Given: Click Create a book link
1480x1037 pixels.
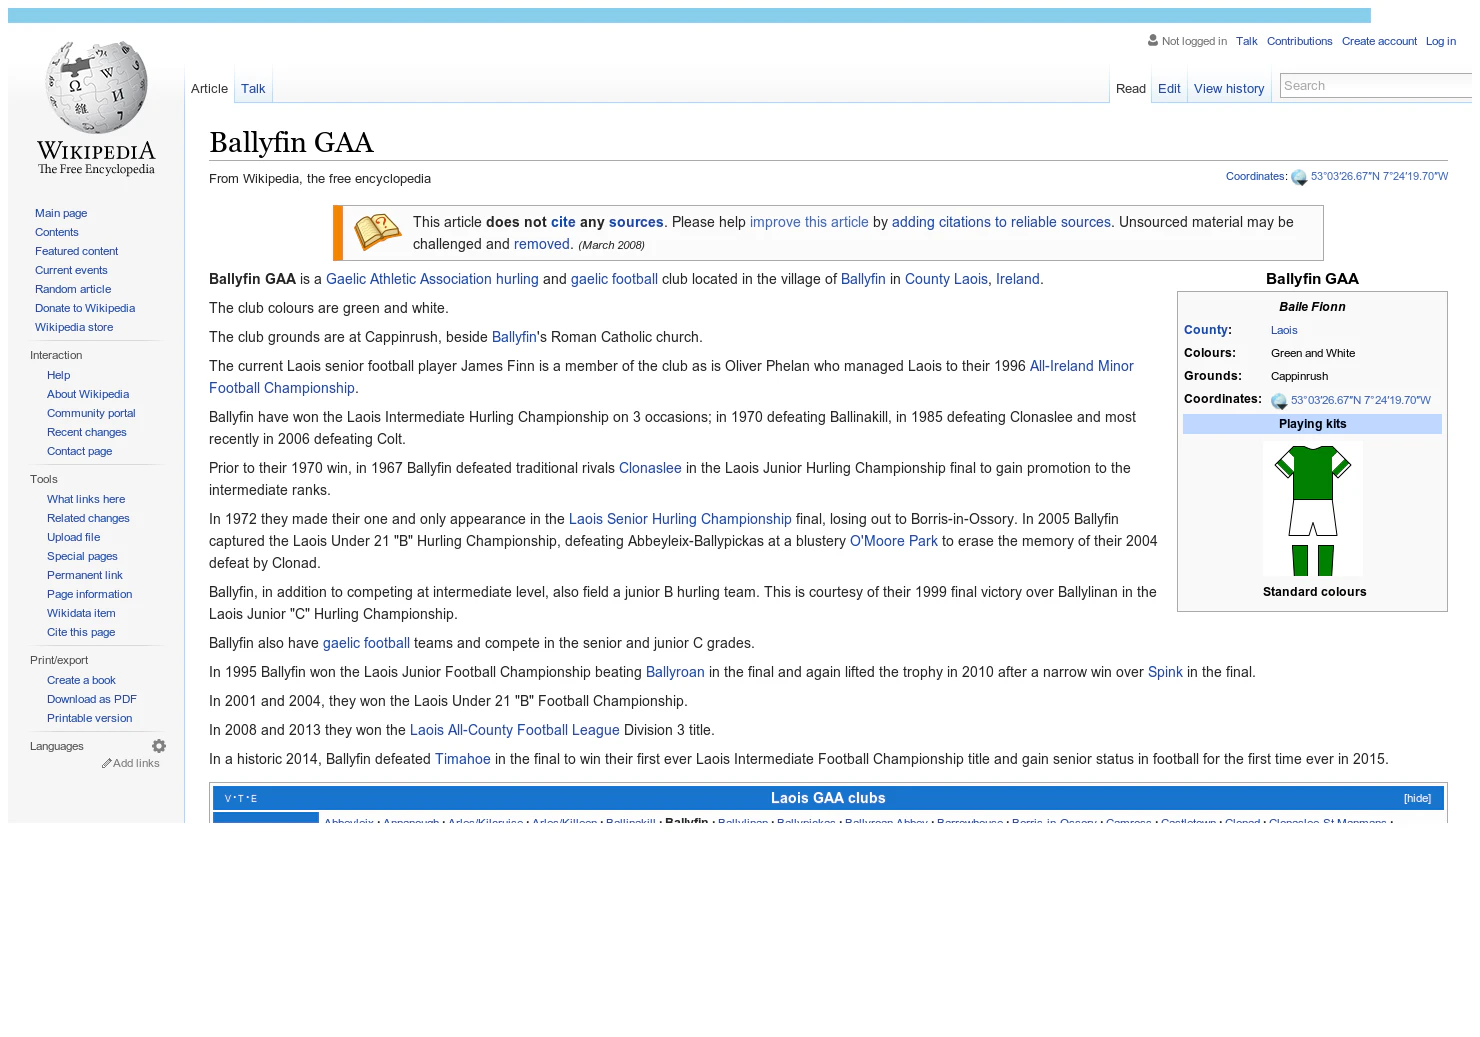Looking at the screenshot, I should click(x=81, y=680).
